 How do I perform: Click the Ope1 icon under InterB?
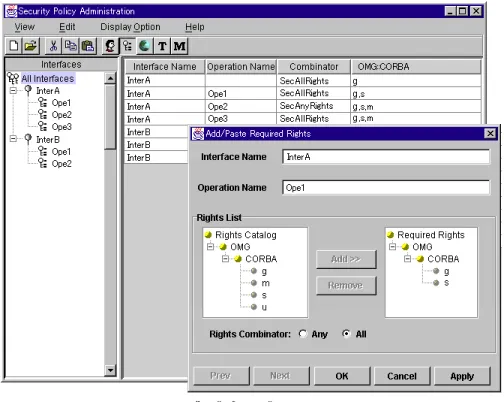[x=42, y=151]
